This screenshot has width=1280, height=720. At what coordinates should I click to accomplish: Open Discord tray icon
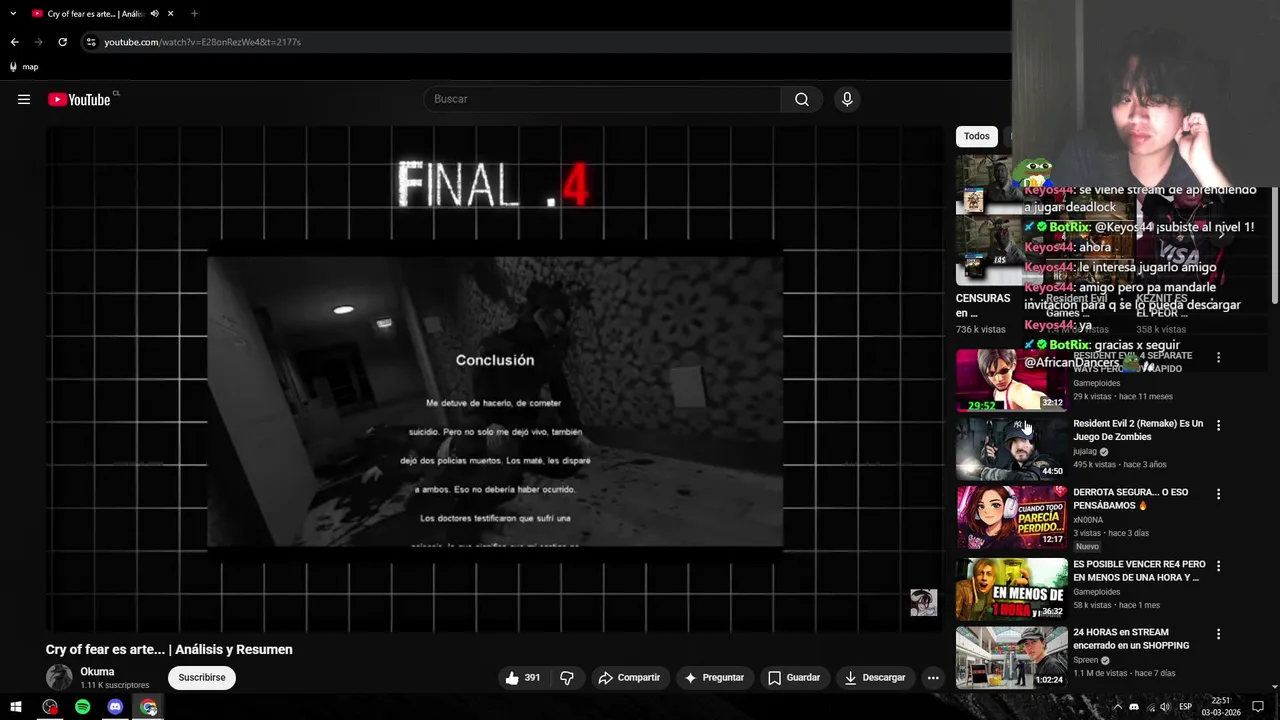1134,707
